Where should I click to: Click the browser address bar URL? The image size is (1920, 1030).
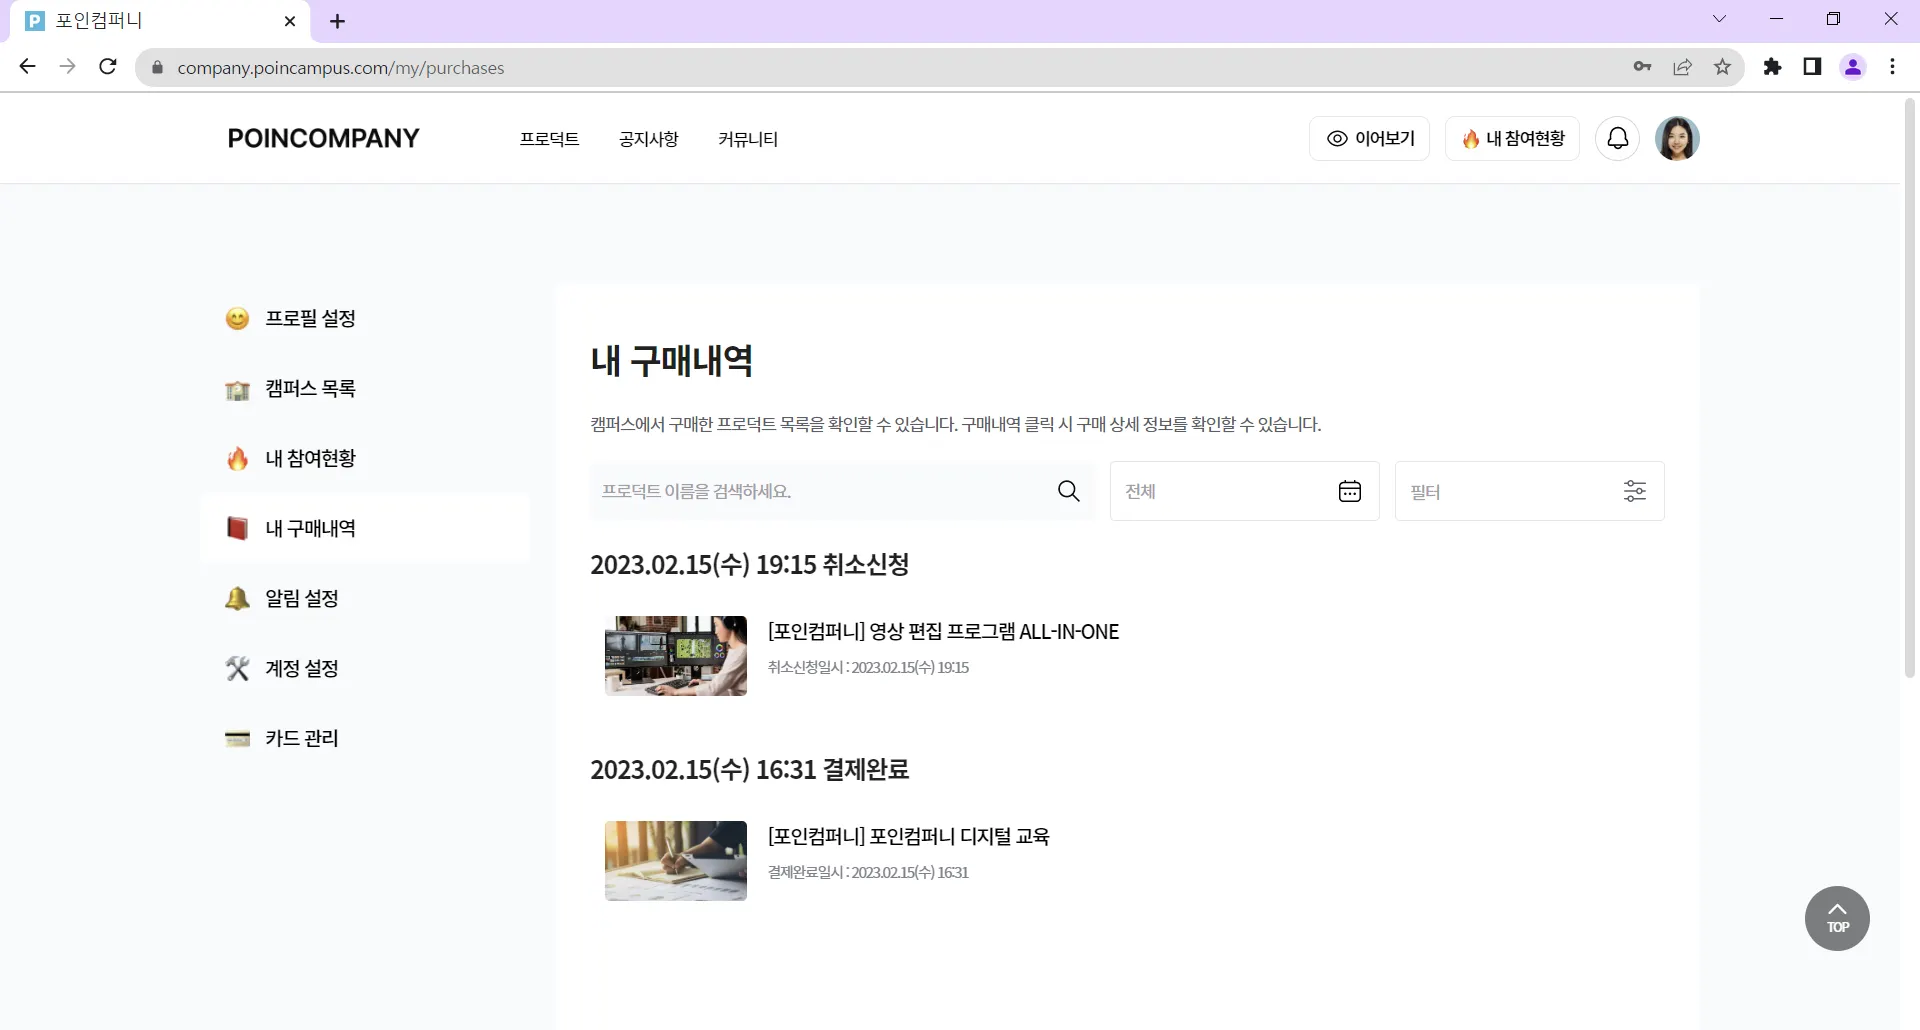[x=341, y=68]
